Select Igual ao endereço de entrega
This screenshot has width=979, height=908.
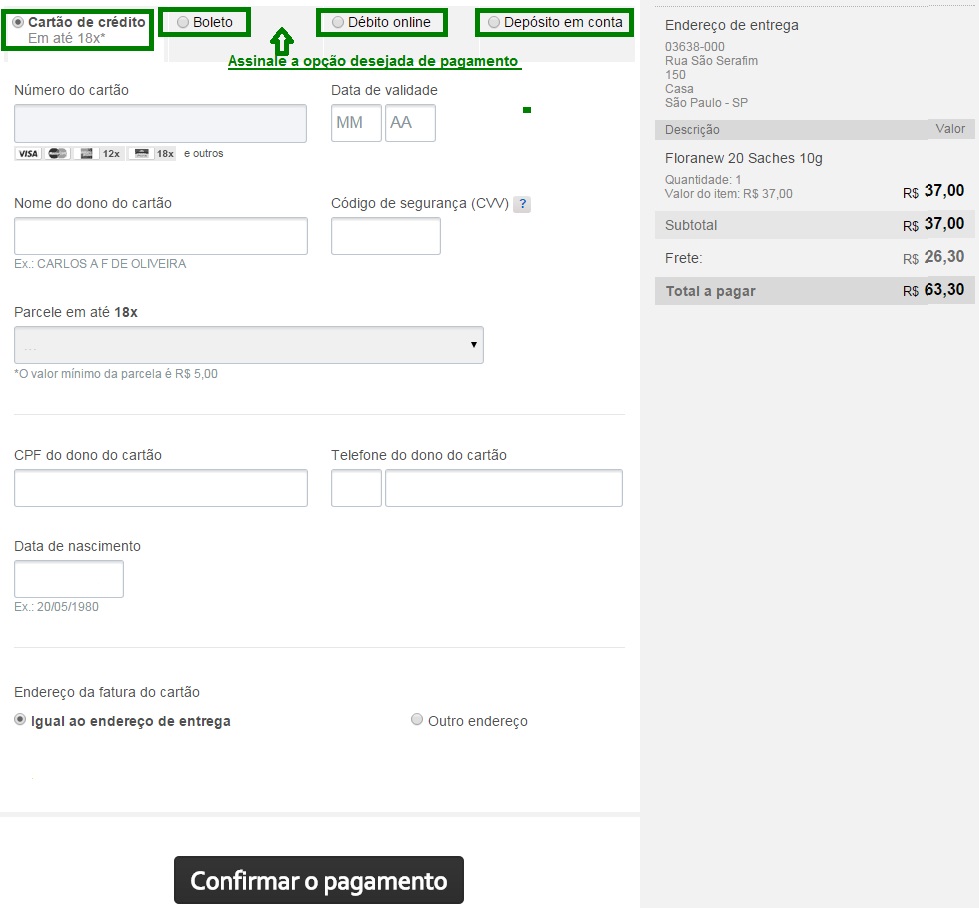(20, 719)
